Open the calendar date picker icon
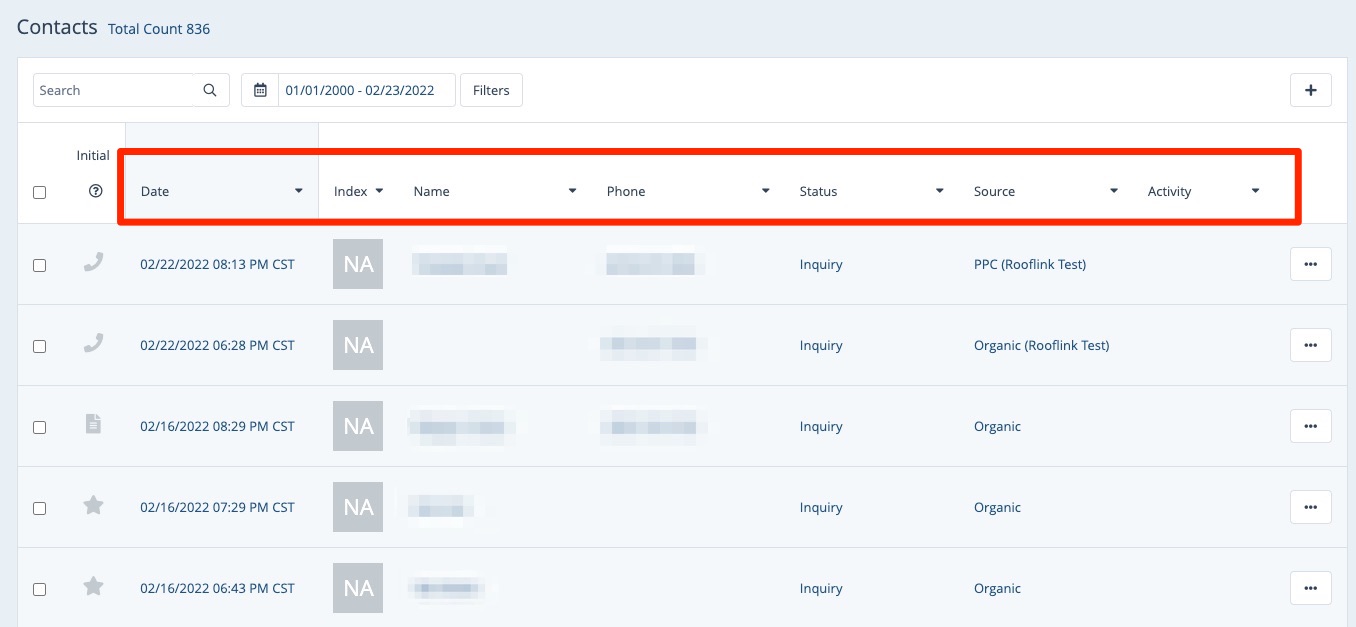 [260, 90]
